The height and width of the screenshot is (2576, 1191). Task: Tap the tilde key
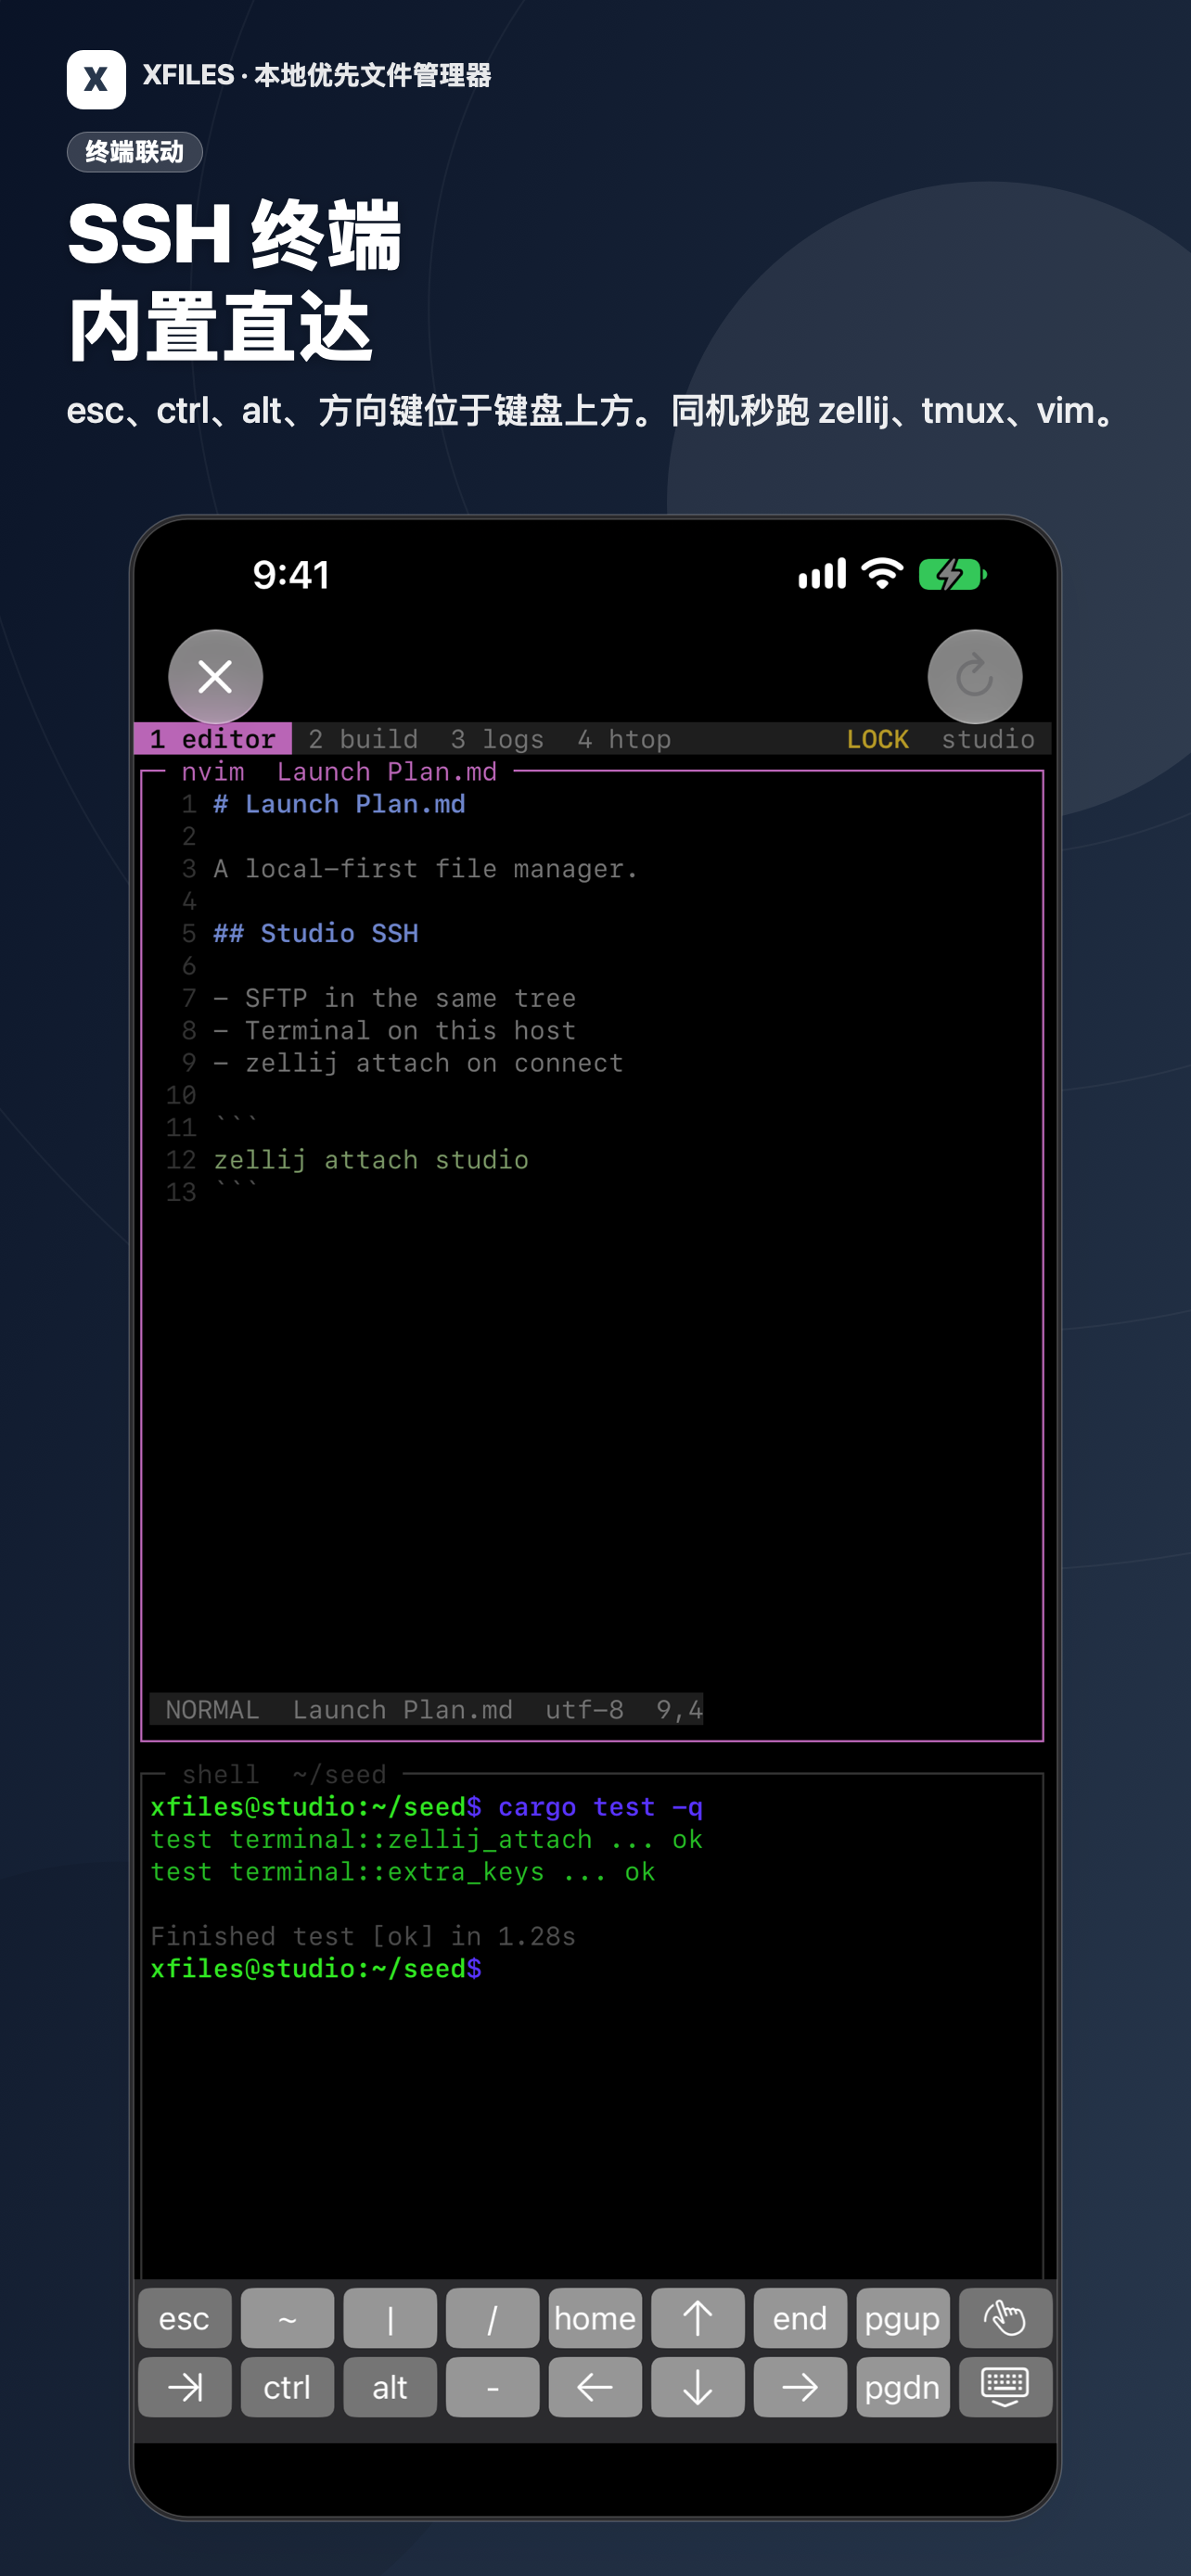click(x=287, y=2318)
